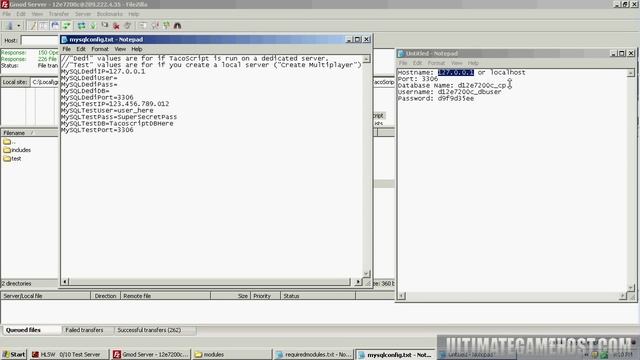Click the MySQLDediUser= line

(x=89, y=78)
